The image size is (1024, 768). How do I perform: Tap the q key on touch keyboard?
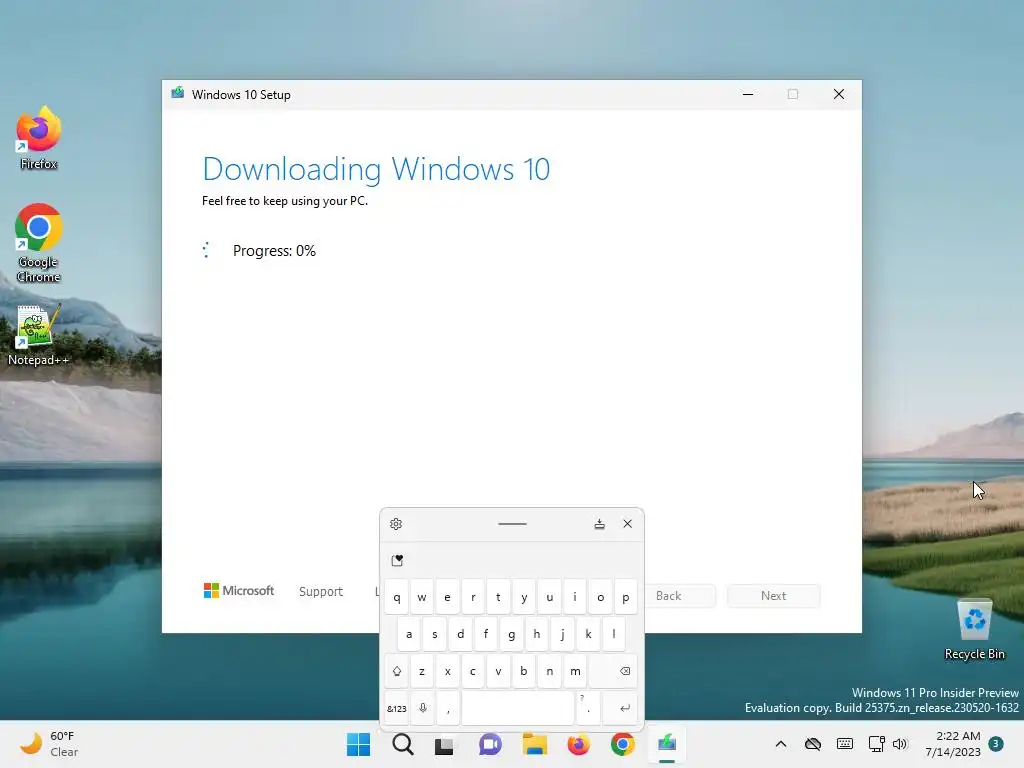396,597
